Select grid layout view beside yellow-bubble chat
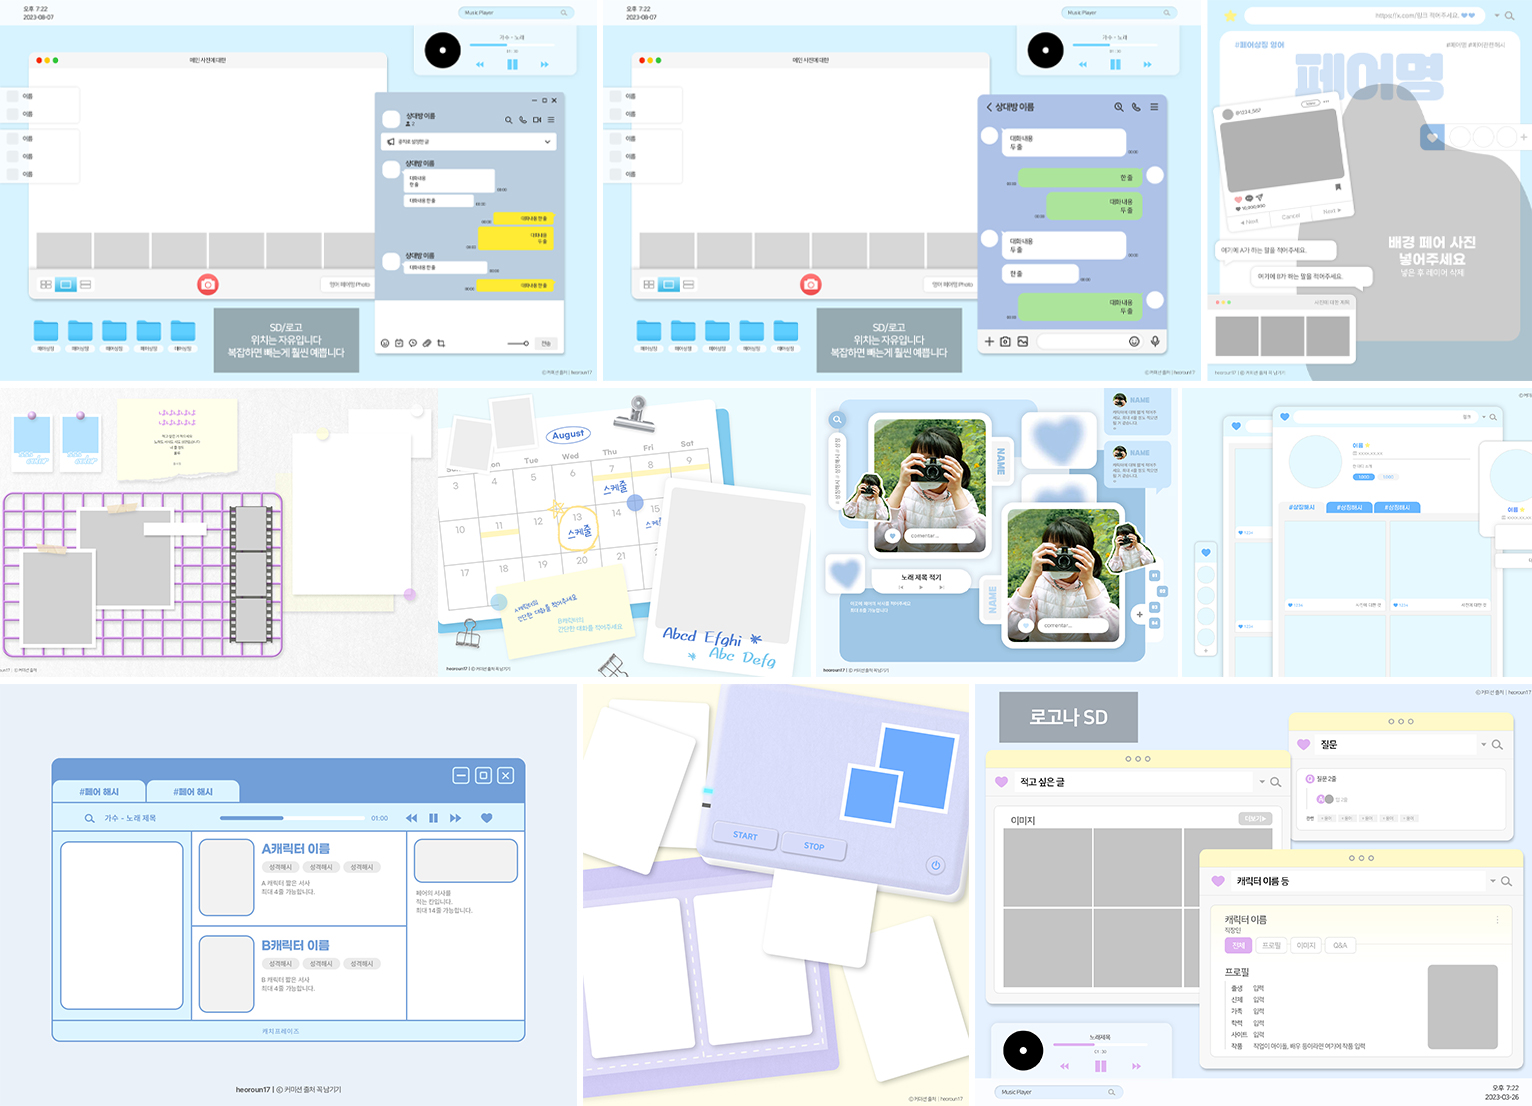 click(x=46, y=285)
